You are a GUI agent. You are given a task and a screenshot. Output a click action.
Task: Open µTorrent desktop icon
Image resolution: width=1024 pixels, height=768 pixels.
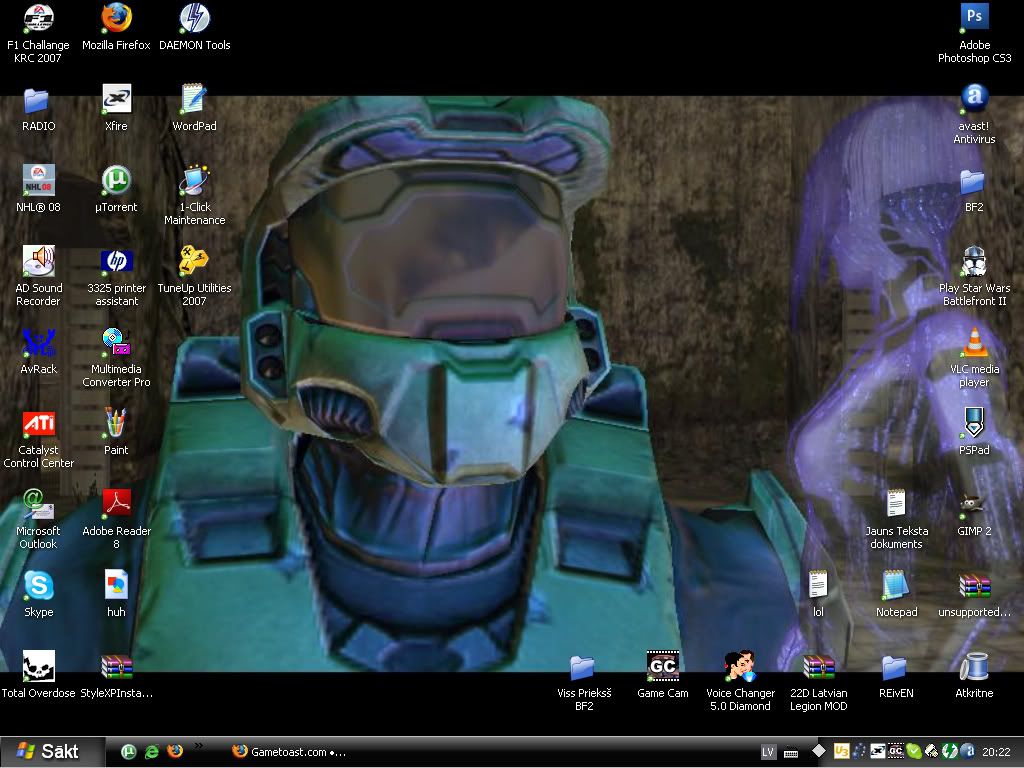116,189
